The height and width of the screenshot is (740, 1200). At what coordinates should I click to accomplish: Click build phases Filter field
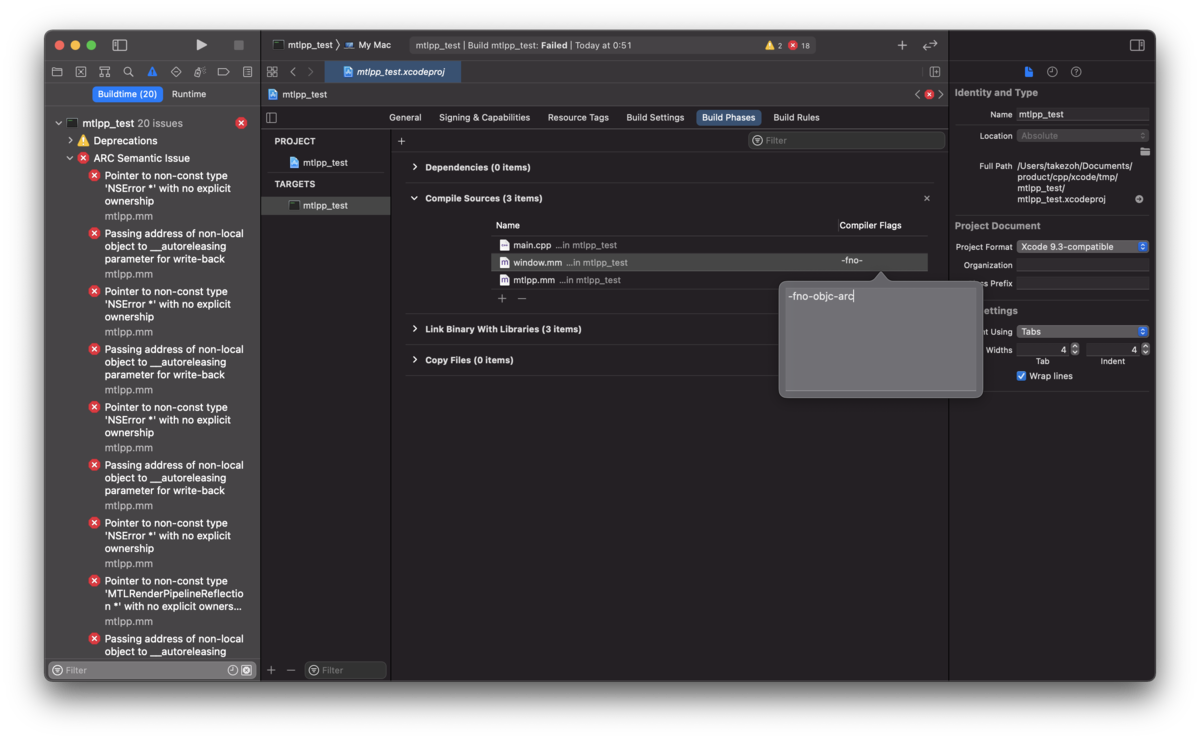pyautogui.click(x=846, y=141)
